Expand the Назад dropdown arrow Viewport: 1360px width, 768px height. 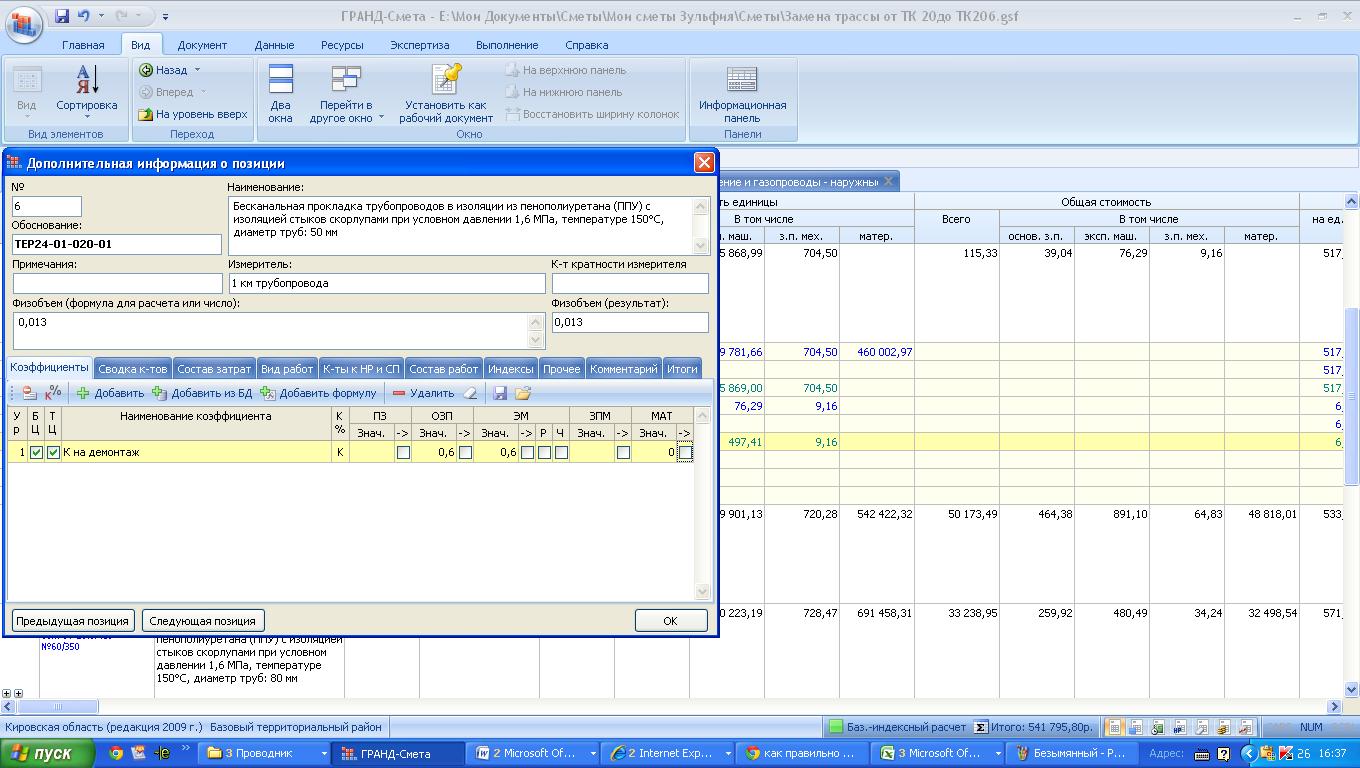pos(197,70)
